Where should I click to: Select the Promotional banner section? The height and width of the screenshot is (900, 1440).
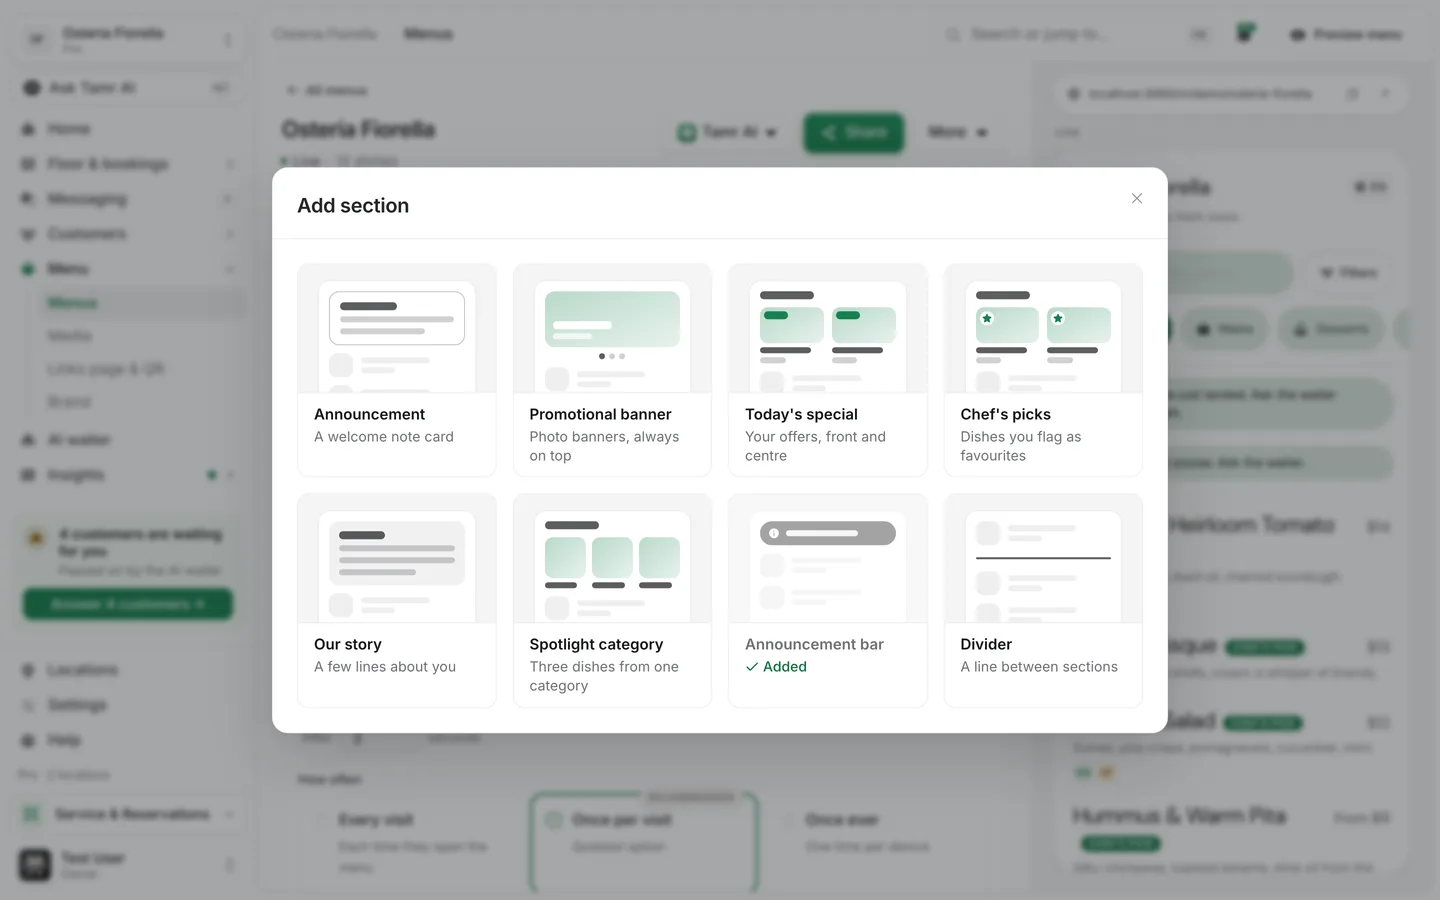tap(612, 370)
